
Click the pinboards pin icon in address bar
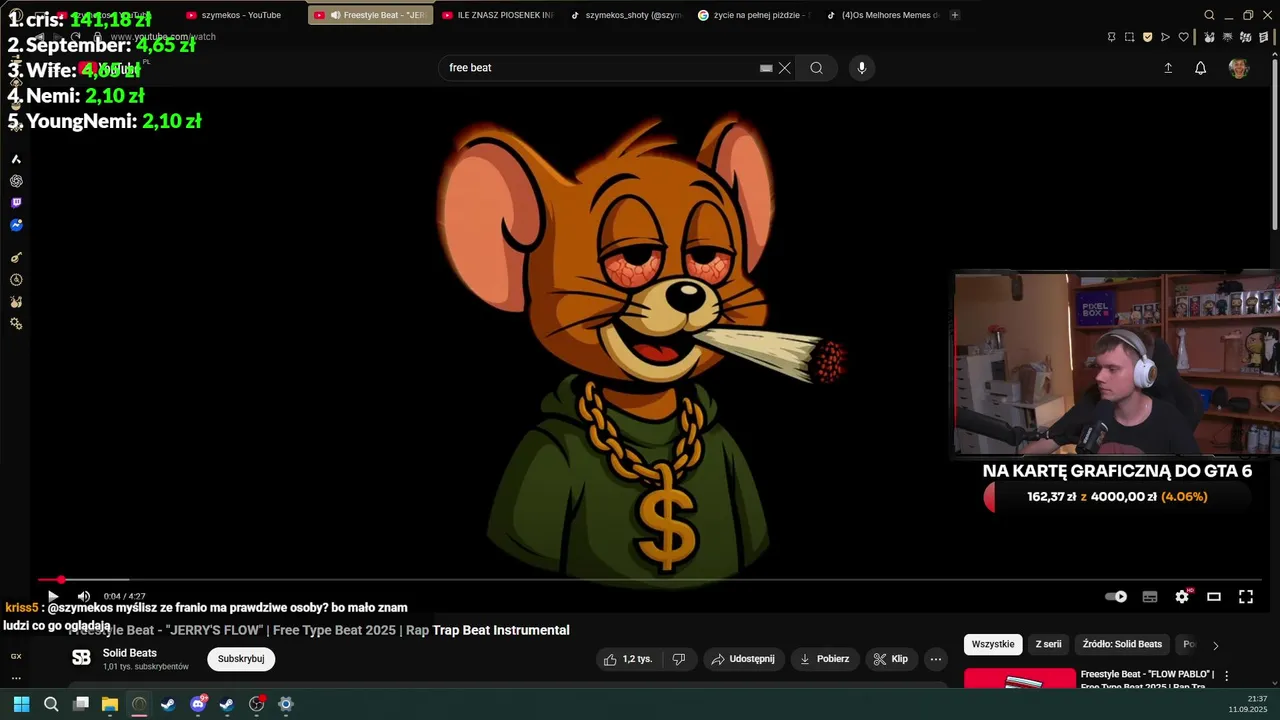(x=1111, y=37)
